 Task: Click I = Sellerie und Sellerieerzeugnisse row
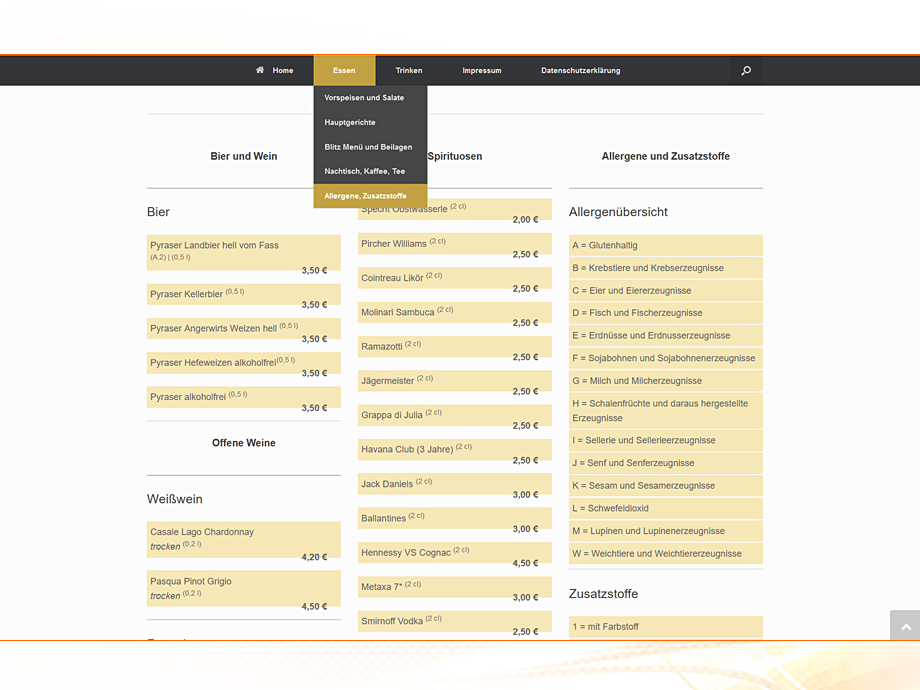coord(666,441)
